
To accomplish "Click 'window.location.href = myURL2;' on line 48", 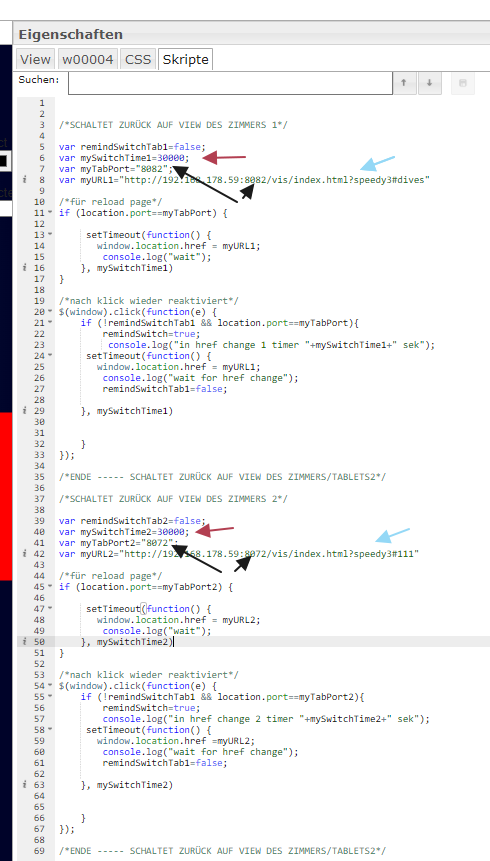I will point(179,619).
